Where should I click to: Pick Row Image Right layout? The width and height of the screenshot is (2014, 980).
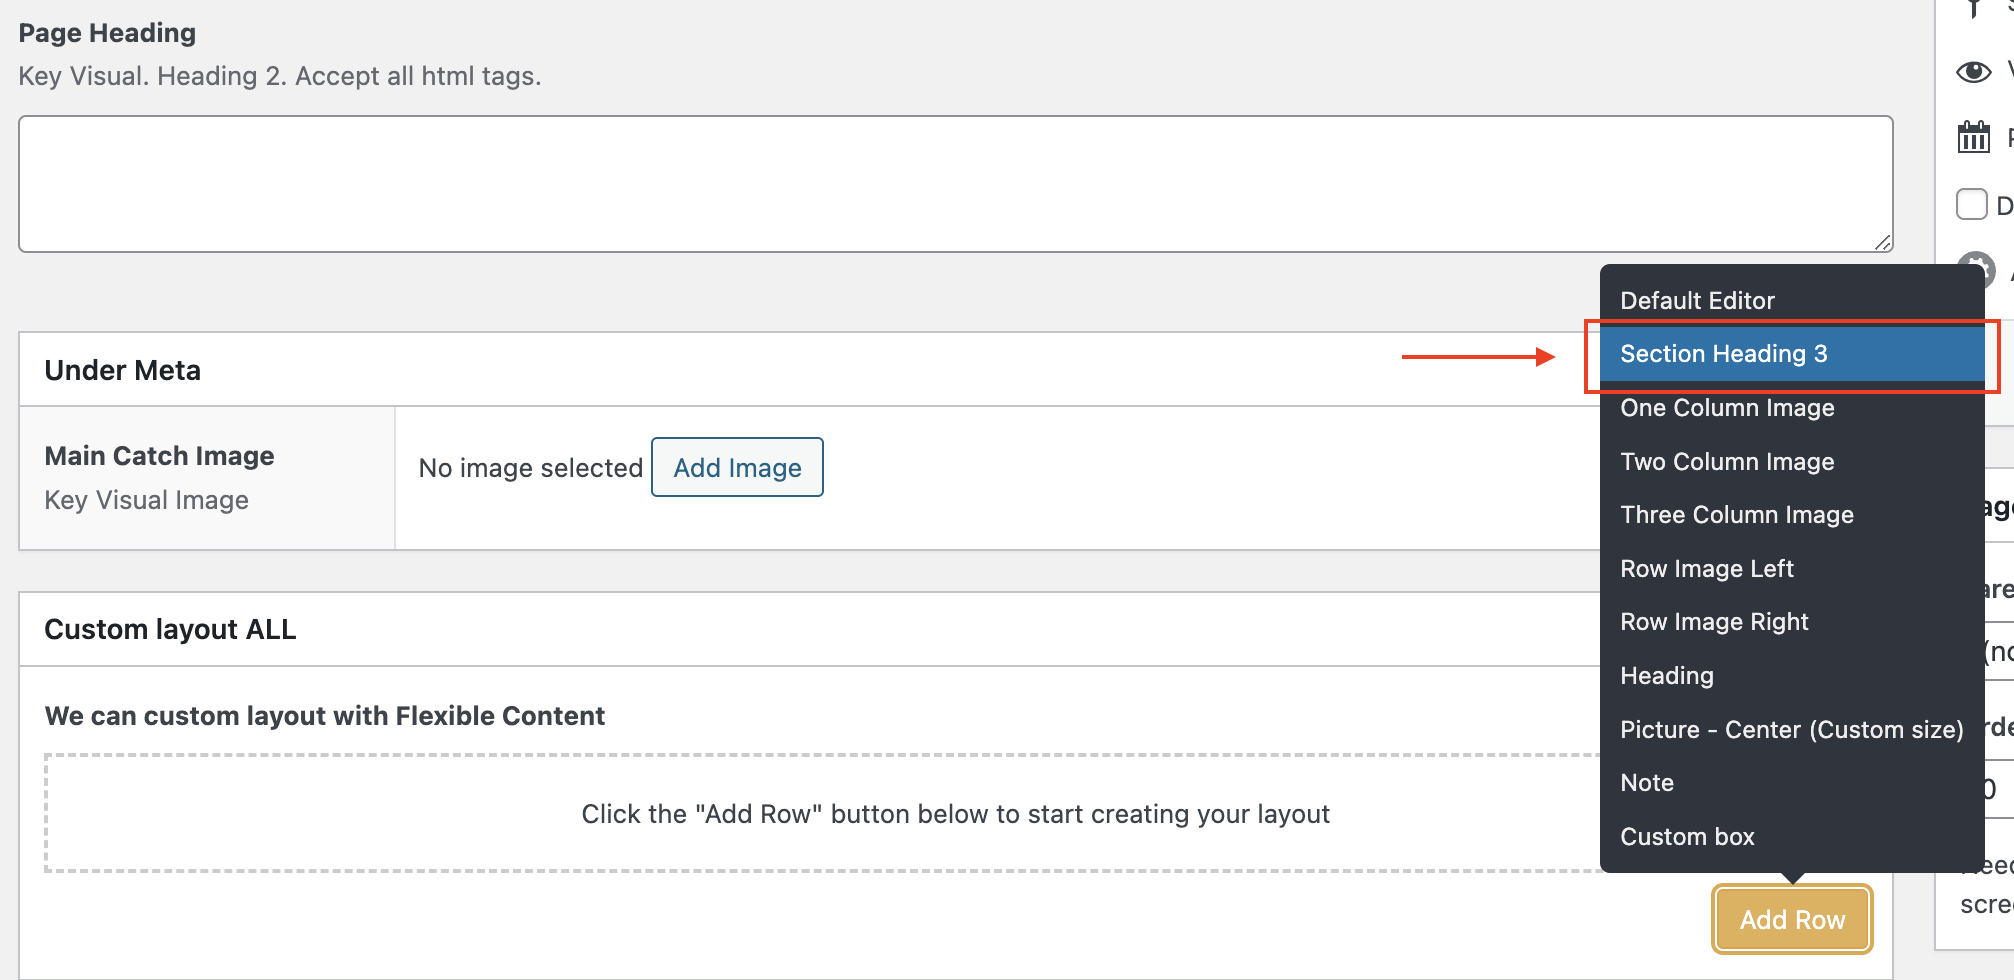[1714, 622]
